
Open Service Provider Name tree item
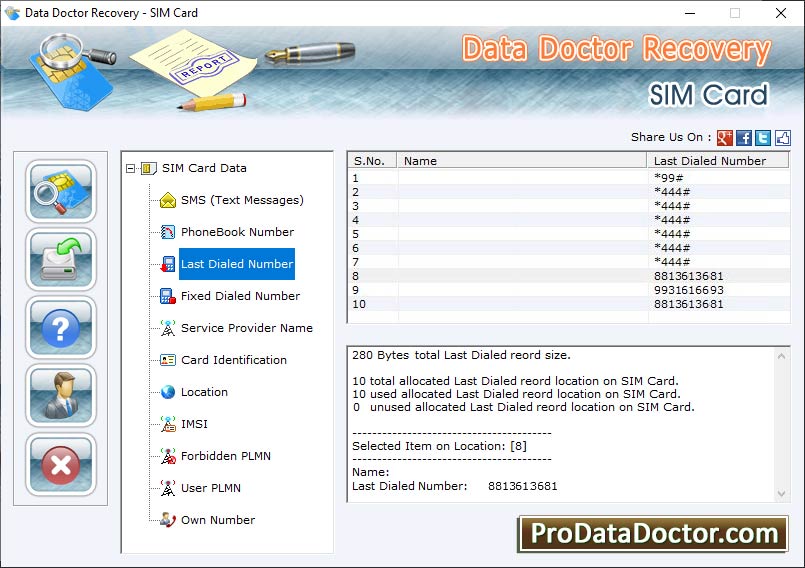point(246,328)
